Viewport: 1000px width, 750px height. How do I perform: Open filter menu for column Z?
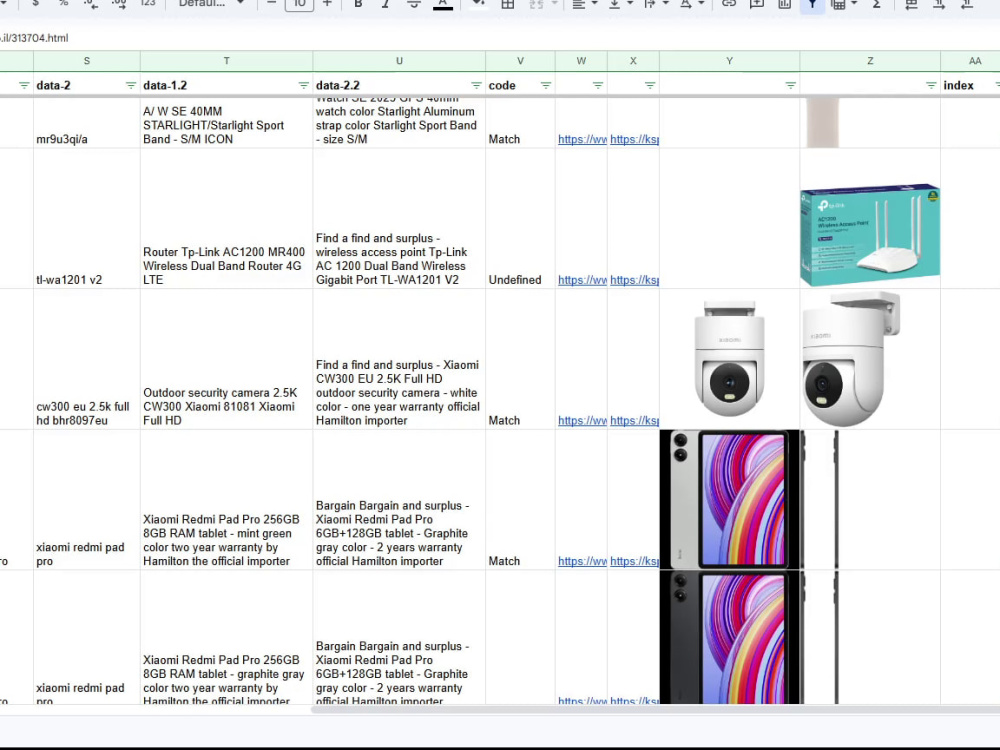pos(931,85)
